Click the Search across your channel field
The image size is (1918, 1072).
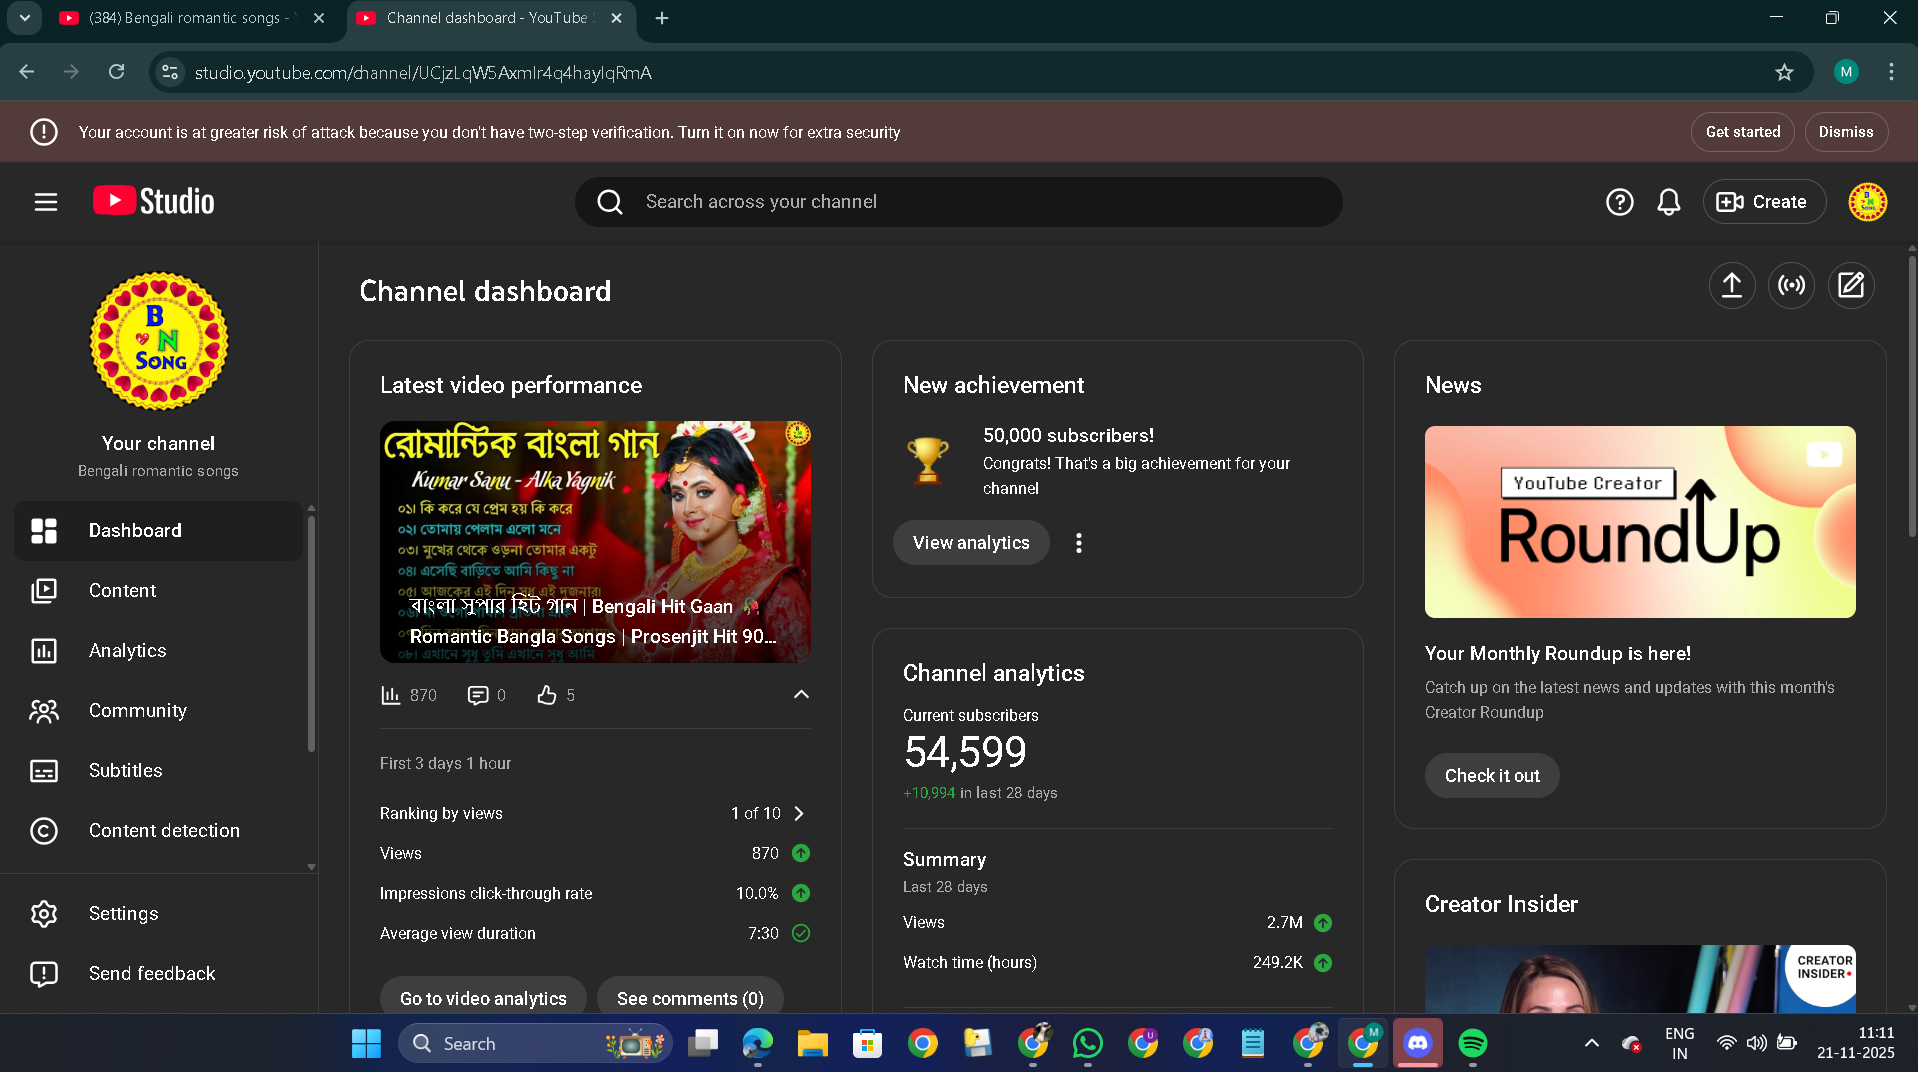pyautogui.click(x=958, y=202)
